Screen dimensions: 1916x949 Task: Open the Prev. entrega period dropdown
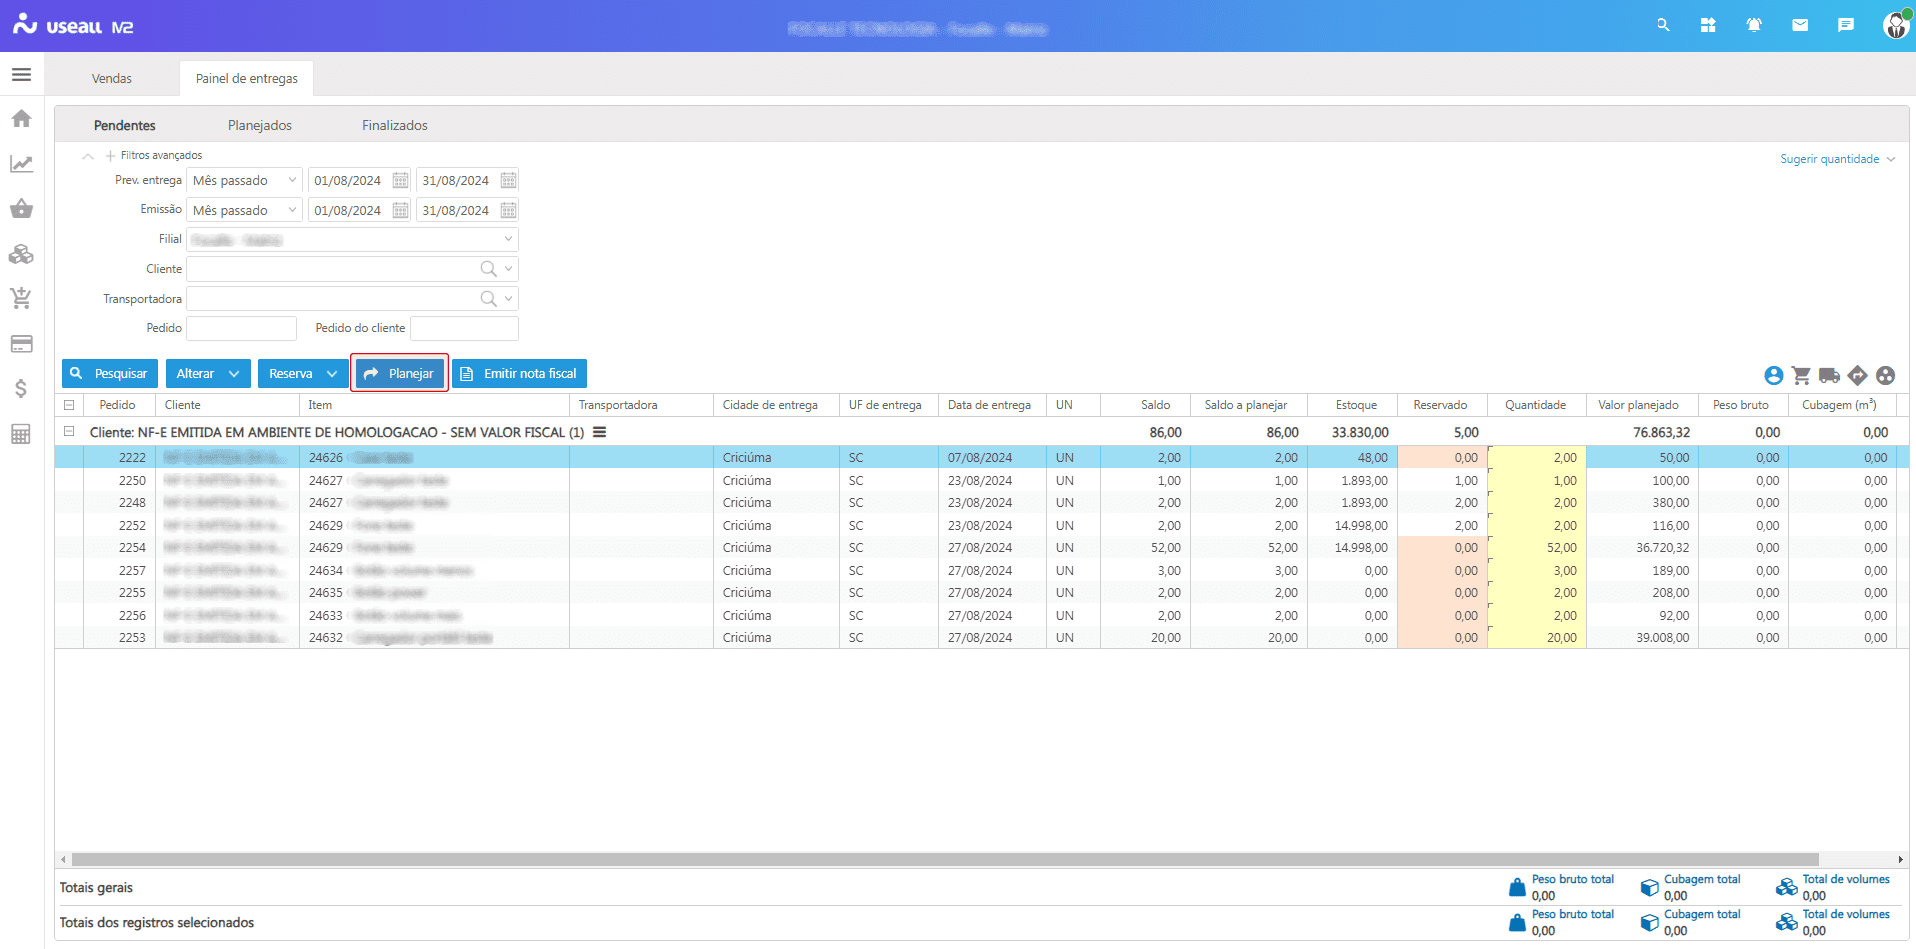click(x=292, y=181)
